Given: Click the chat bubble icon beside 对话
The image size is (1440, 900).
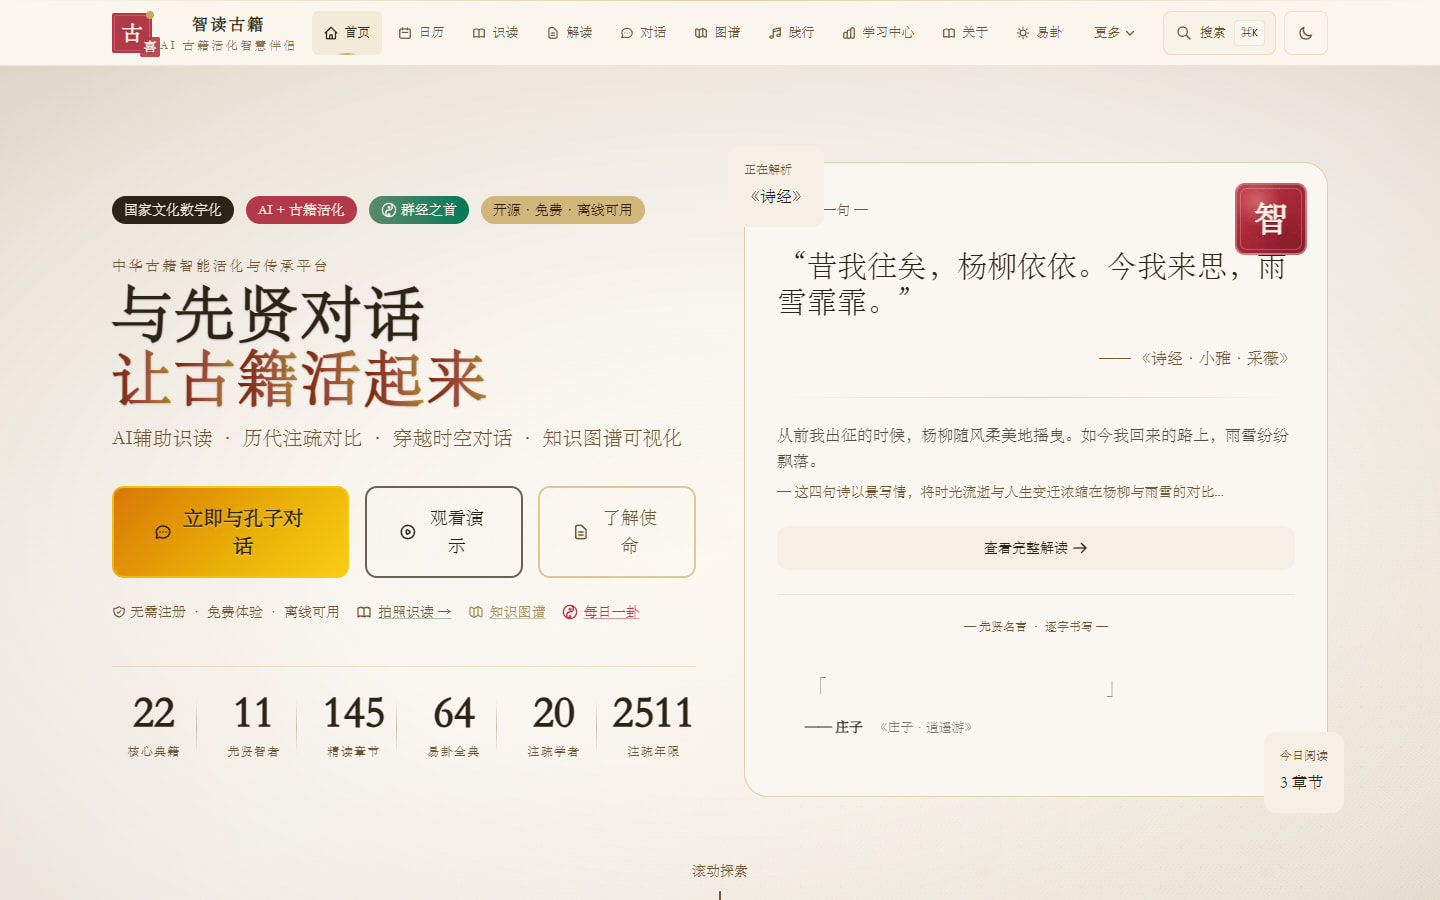Looking at the screenshot, I should click(x=627, y=33).
